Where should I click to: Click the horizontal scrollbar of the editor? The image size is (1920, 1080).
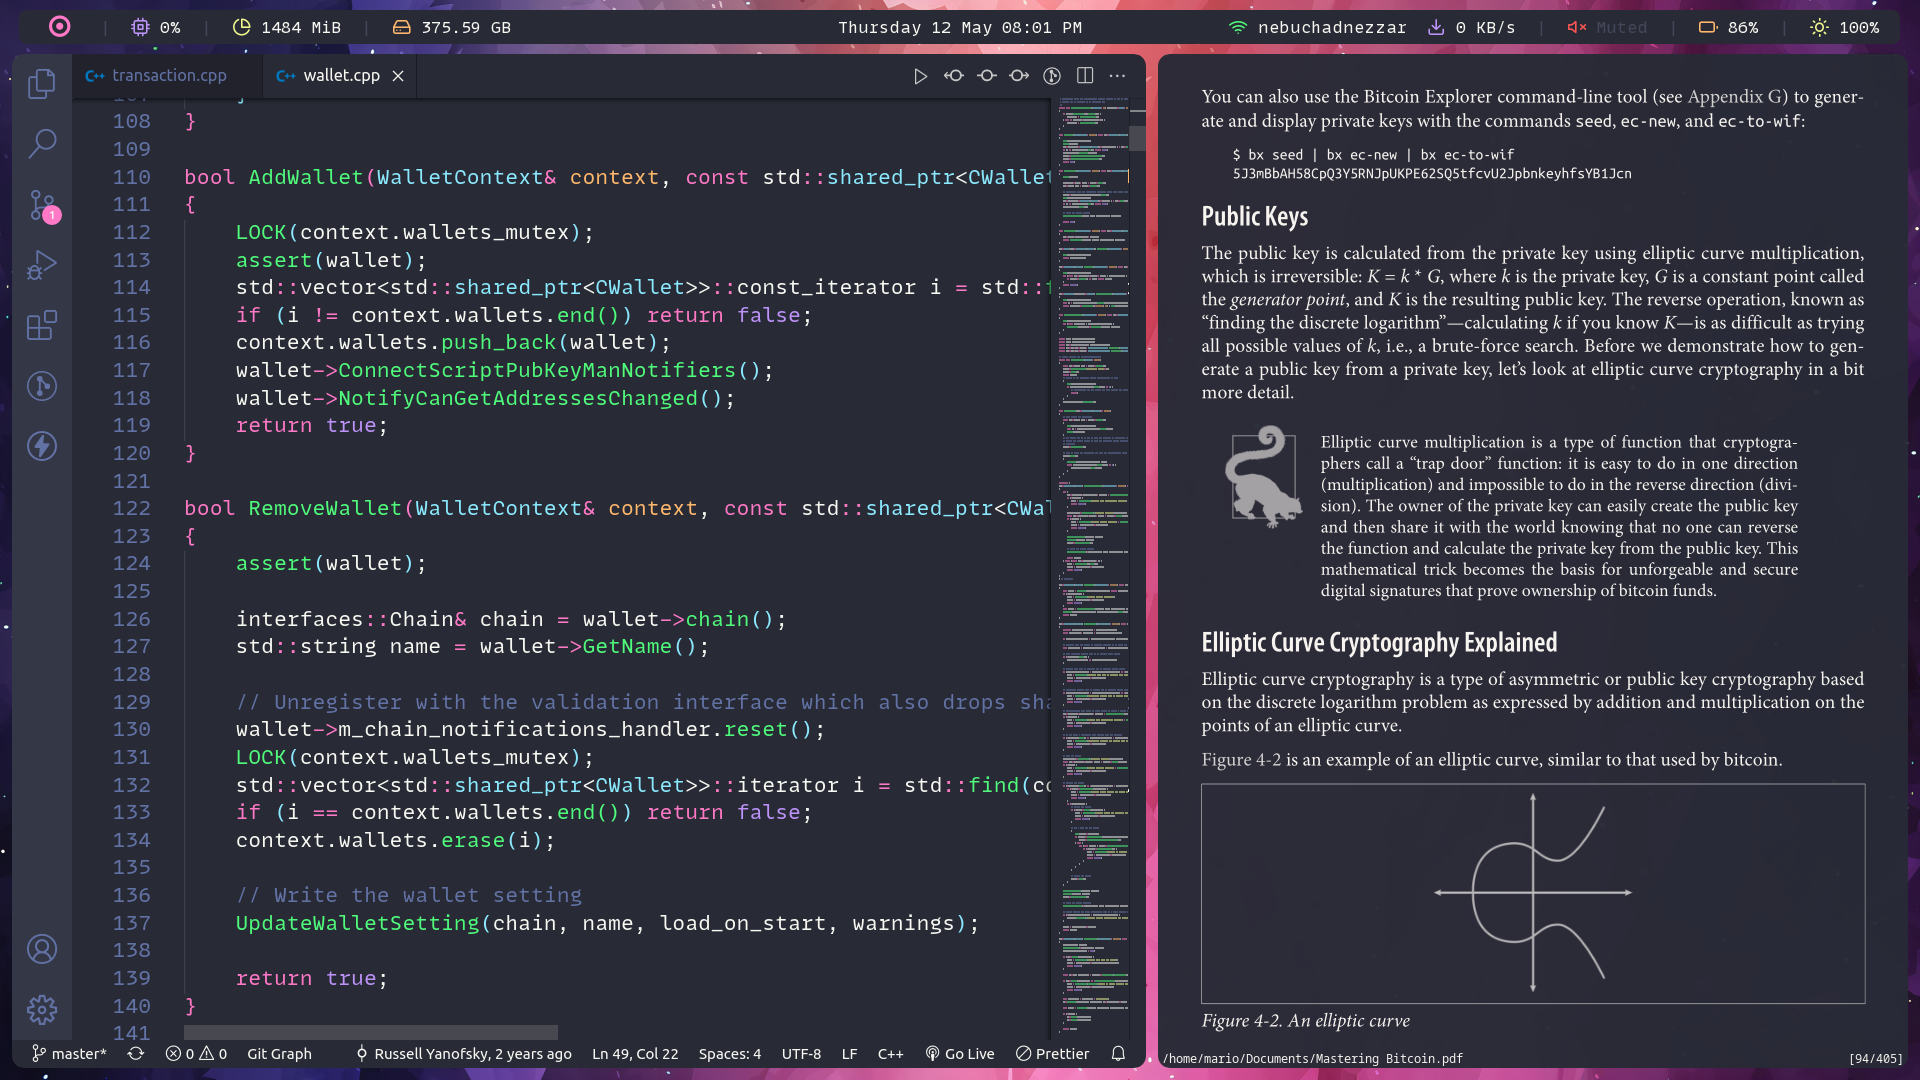click(x=371, y=1032)
